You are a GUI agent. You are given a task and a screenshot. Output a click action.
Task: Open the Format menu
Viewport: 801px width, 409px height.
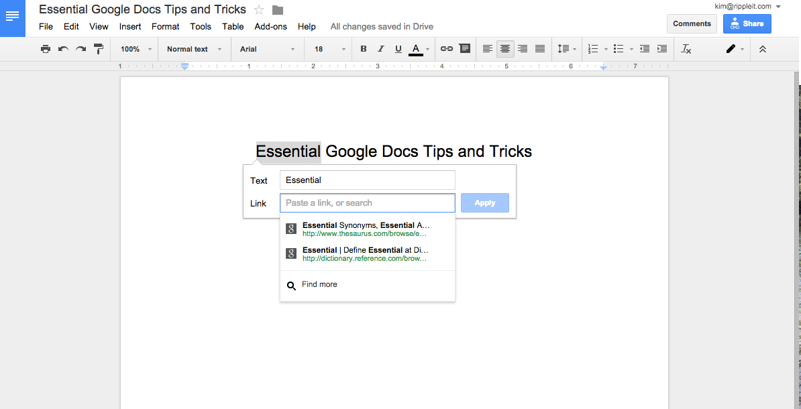[166, 27]
